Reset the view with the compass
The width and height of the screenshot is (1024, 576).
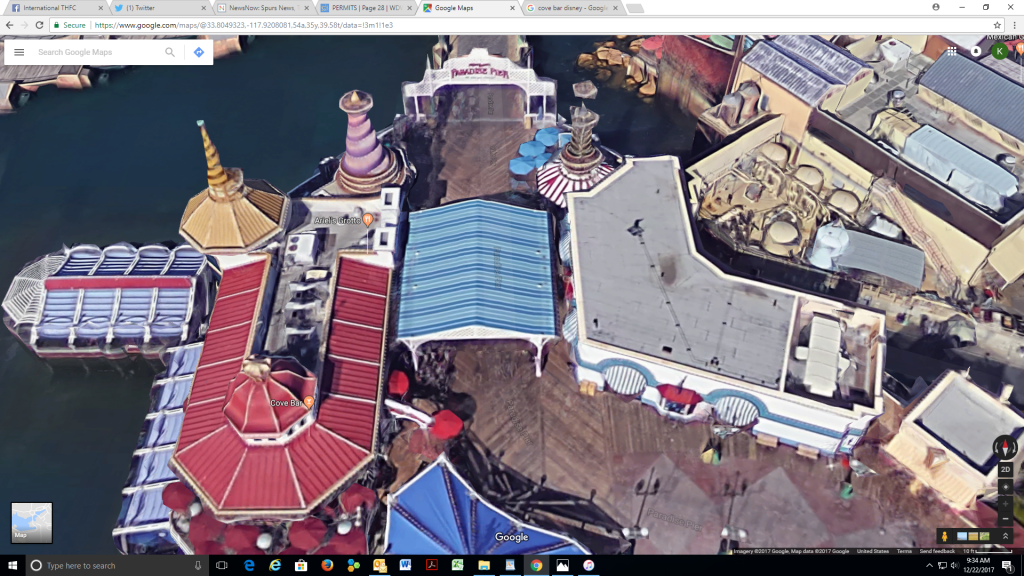[x=1005, y=447]
